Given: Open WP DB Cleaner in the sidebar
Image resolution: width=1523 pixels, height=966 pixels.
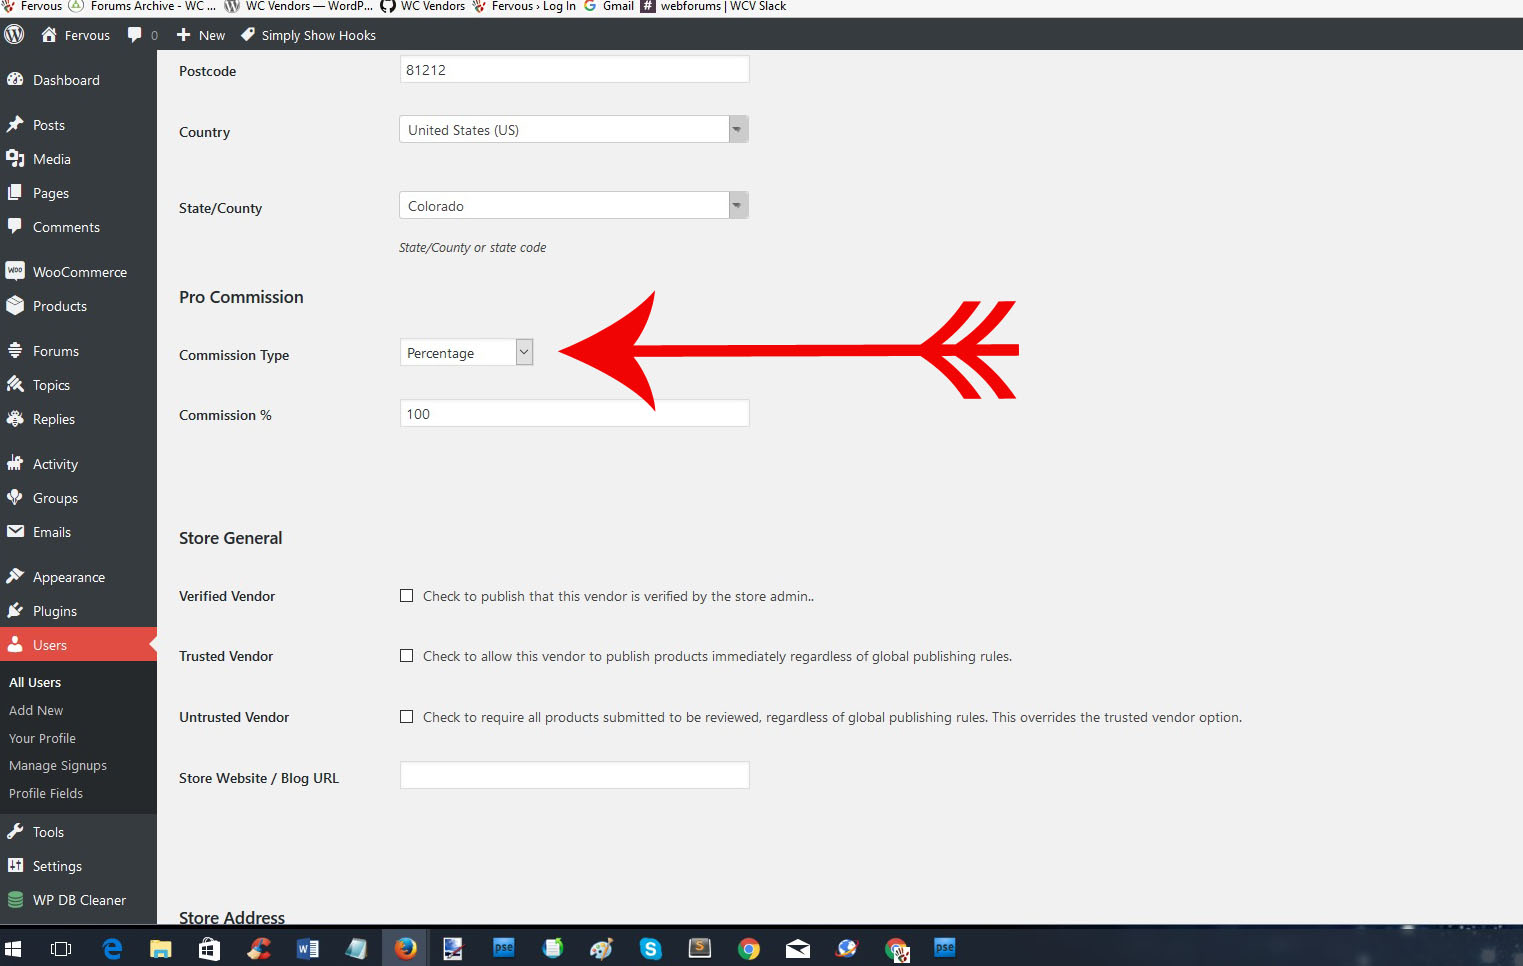Looking at the screenshot, I should (79, 900).
